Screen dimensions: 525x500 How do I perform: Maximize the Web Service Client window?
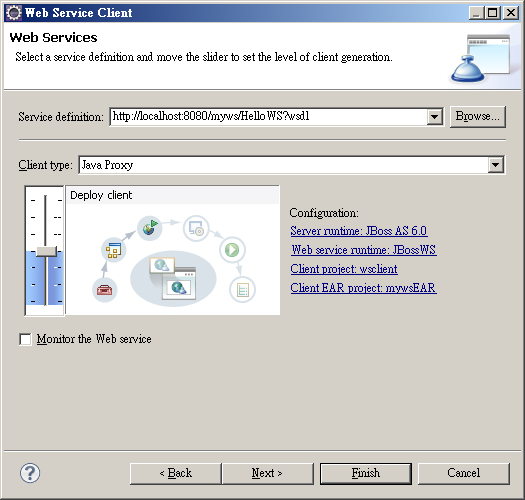tap(493, 13)
